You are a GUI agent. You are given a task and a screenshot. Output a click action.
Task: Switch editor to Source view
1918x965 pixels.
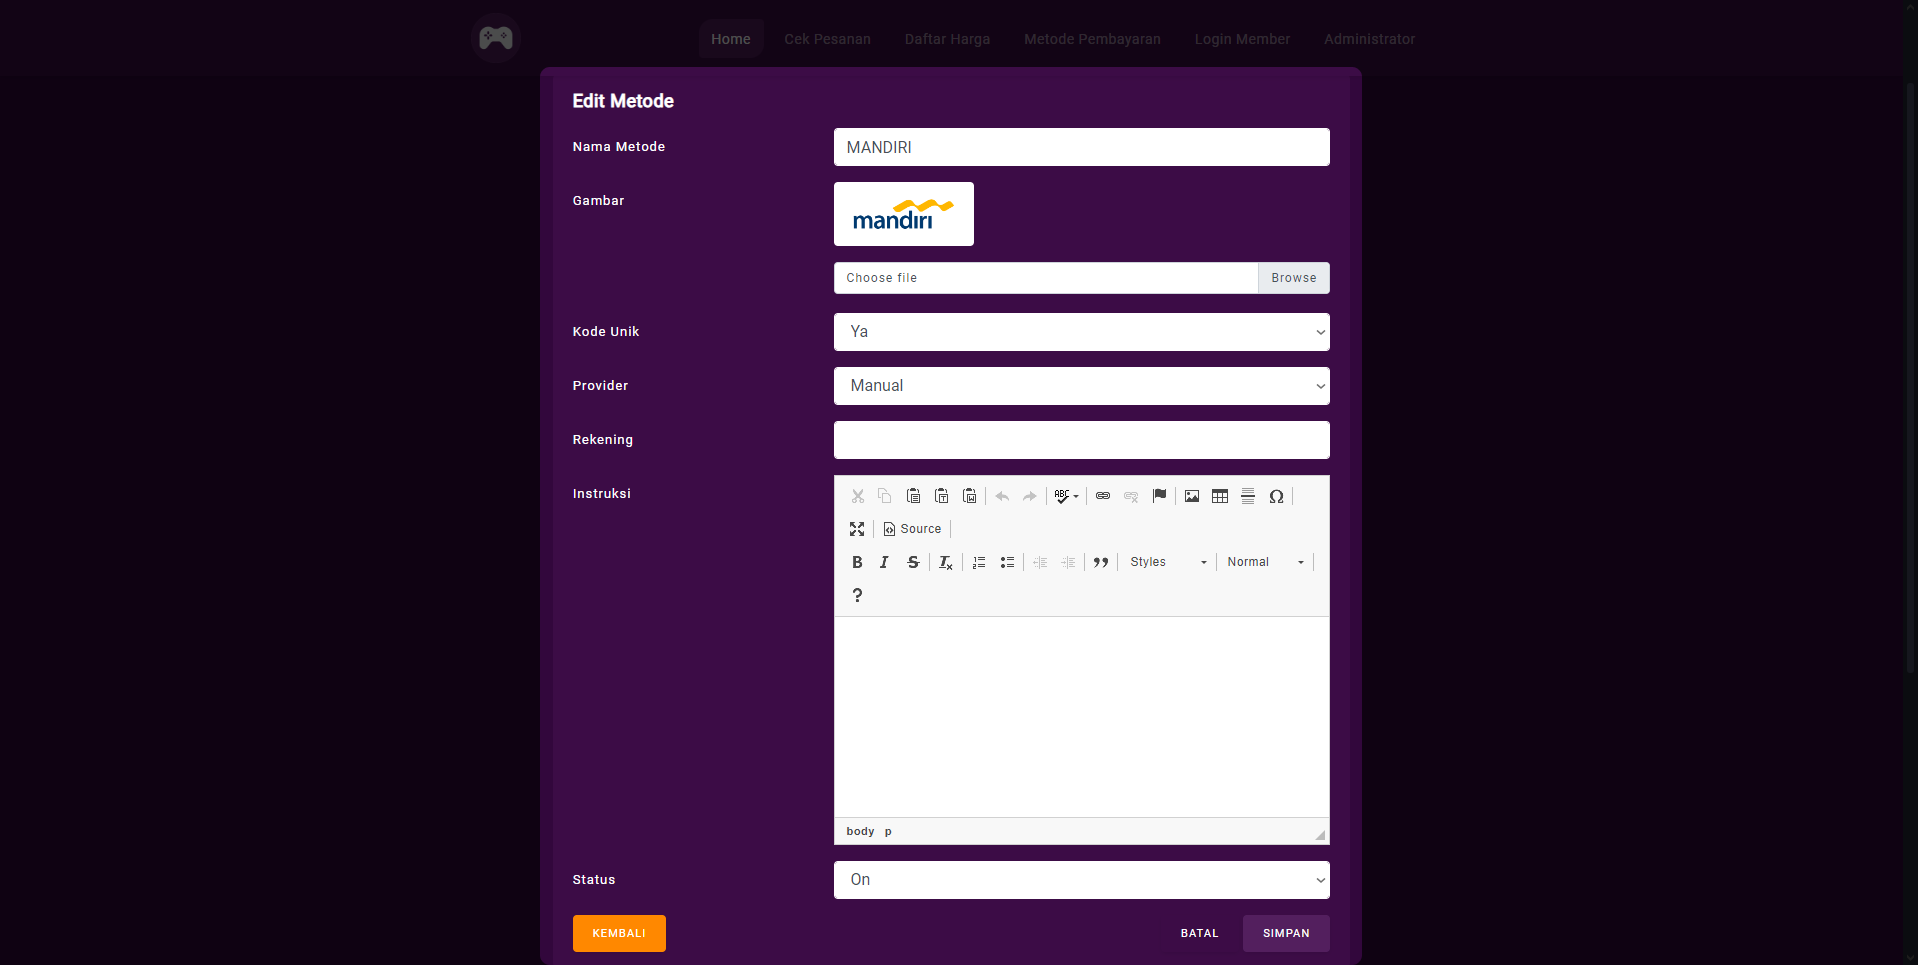pos(912,529)
